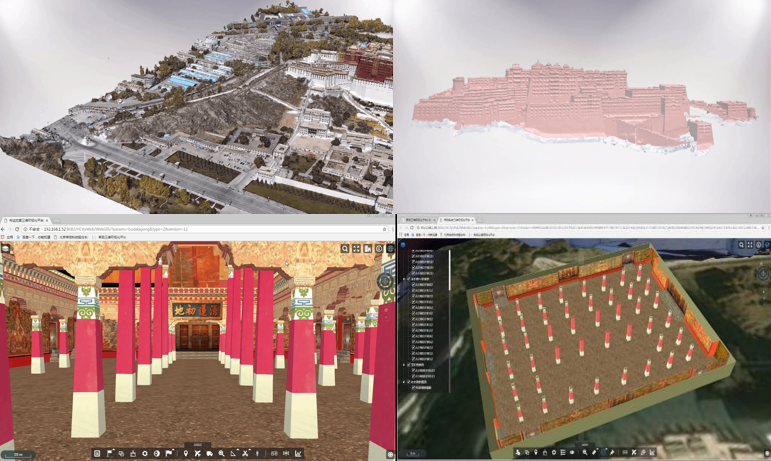The image size is (771, 461).
Task: Start the airplane flight tool in left toolbar
Action: [x=197, y=453]
